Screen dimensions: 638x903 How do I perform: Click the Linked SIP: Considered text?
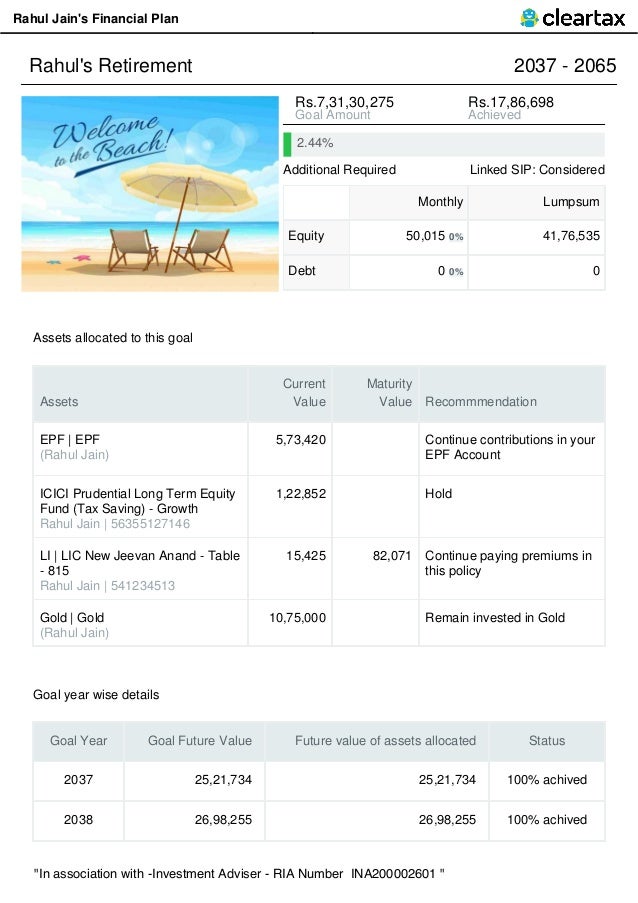537,170
